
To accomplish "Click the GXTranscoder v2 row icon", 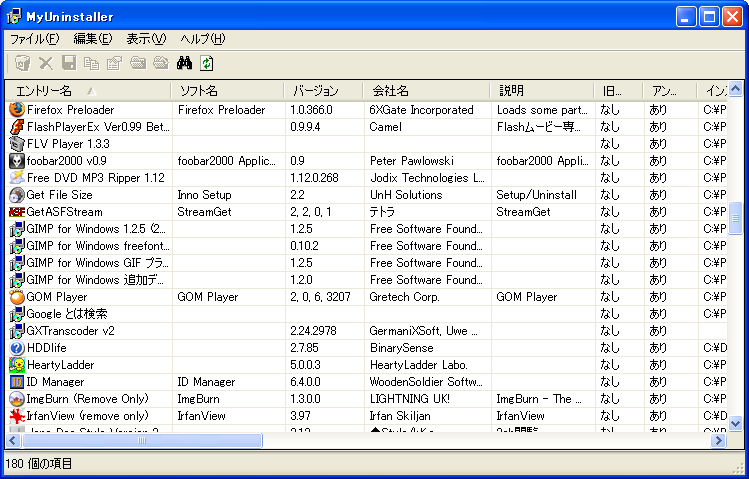I will 17,330.
